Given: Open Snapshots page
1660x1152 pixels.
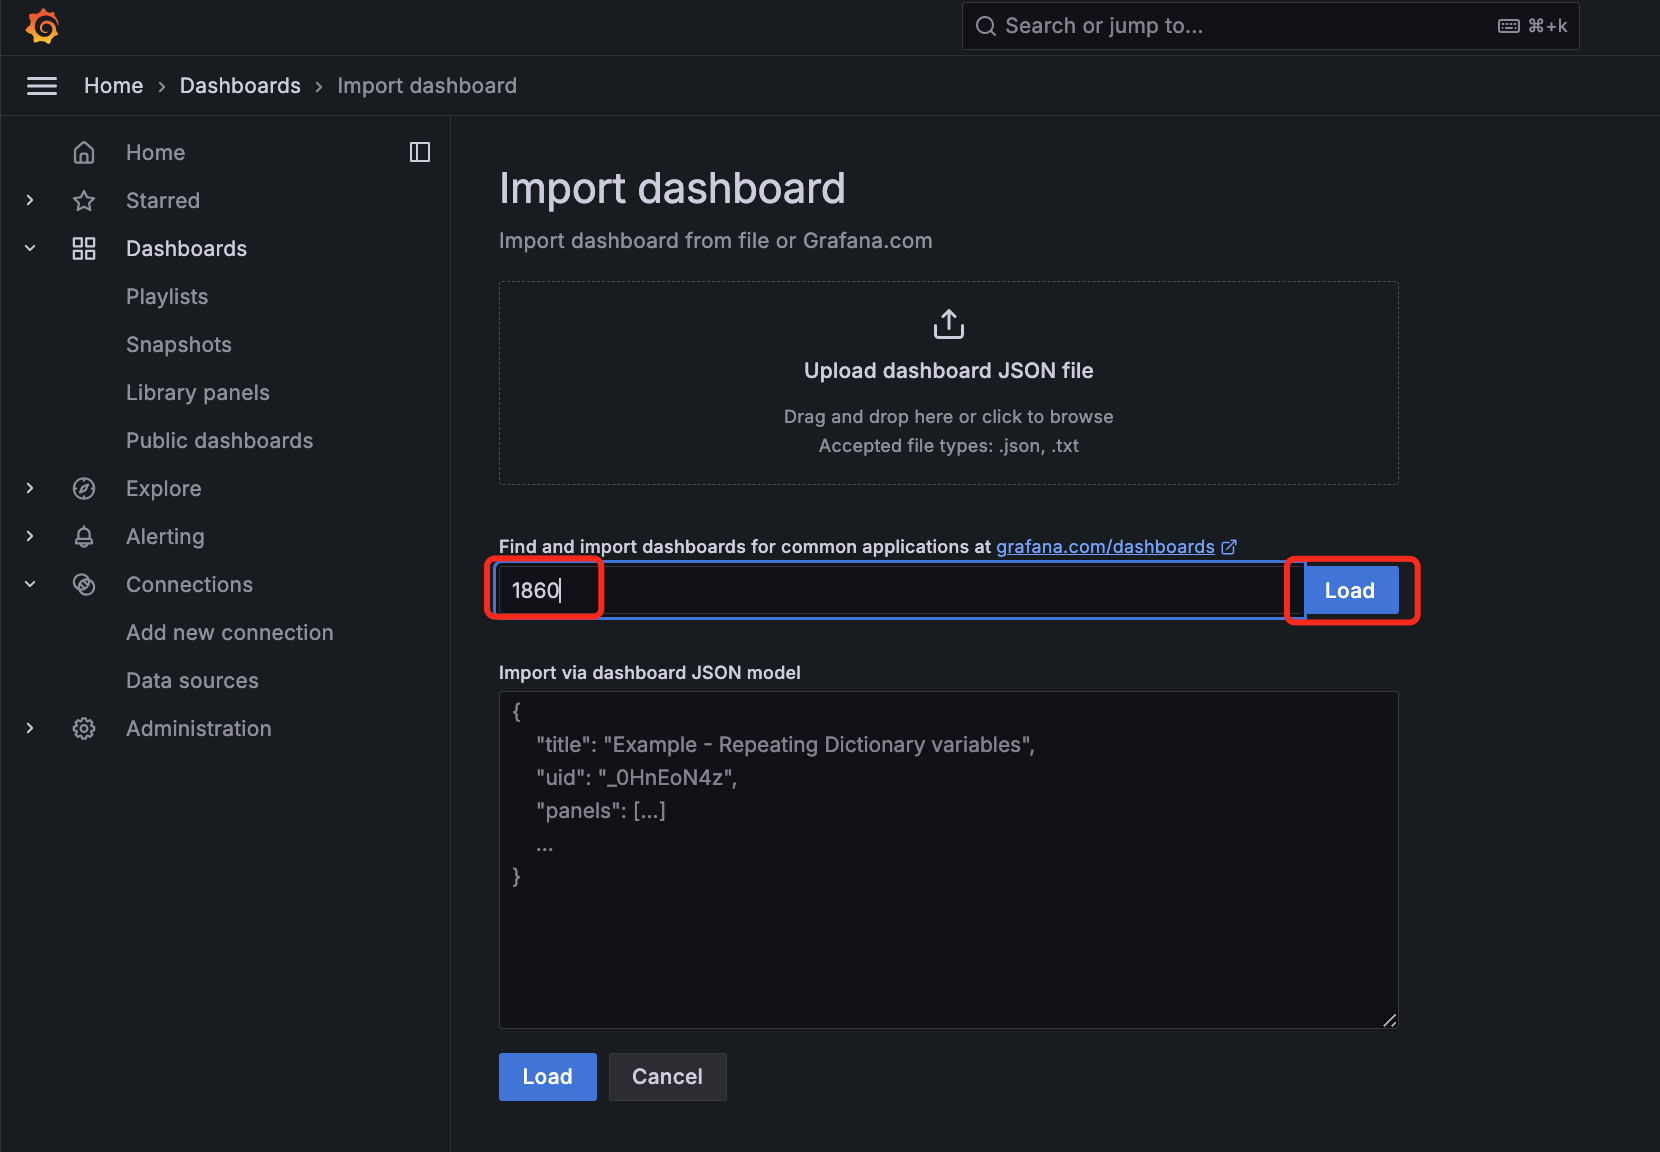Looking at the screenshot, I should point(179,345).
